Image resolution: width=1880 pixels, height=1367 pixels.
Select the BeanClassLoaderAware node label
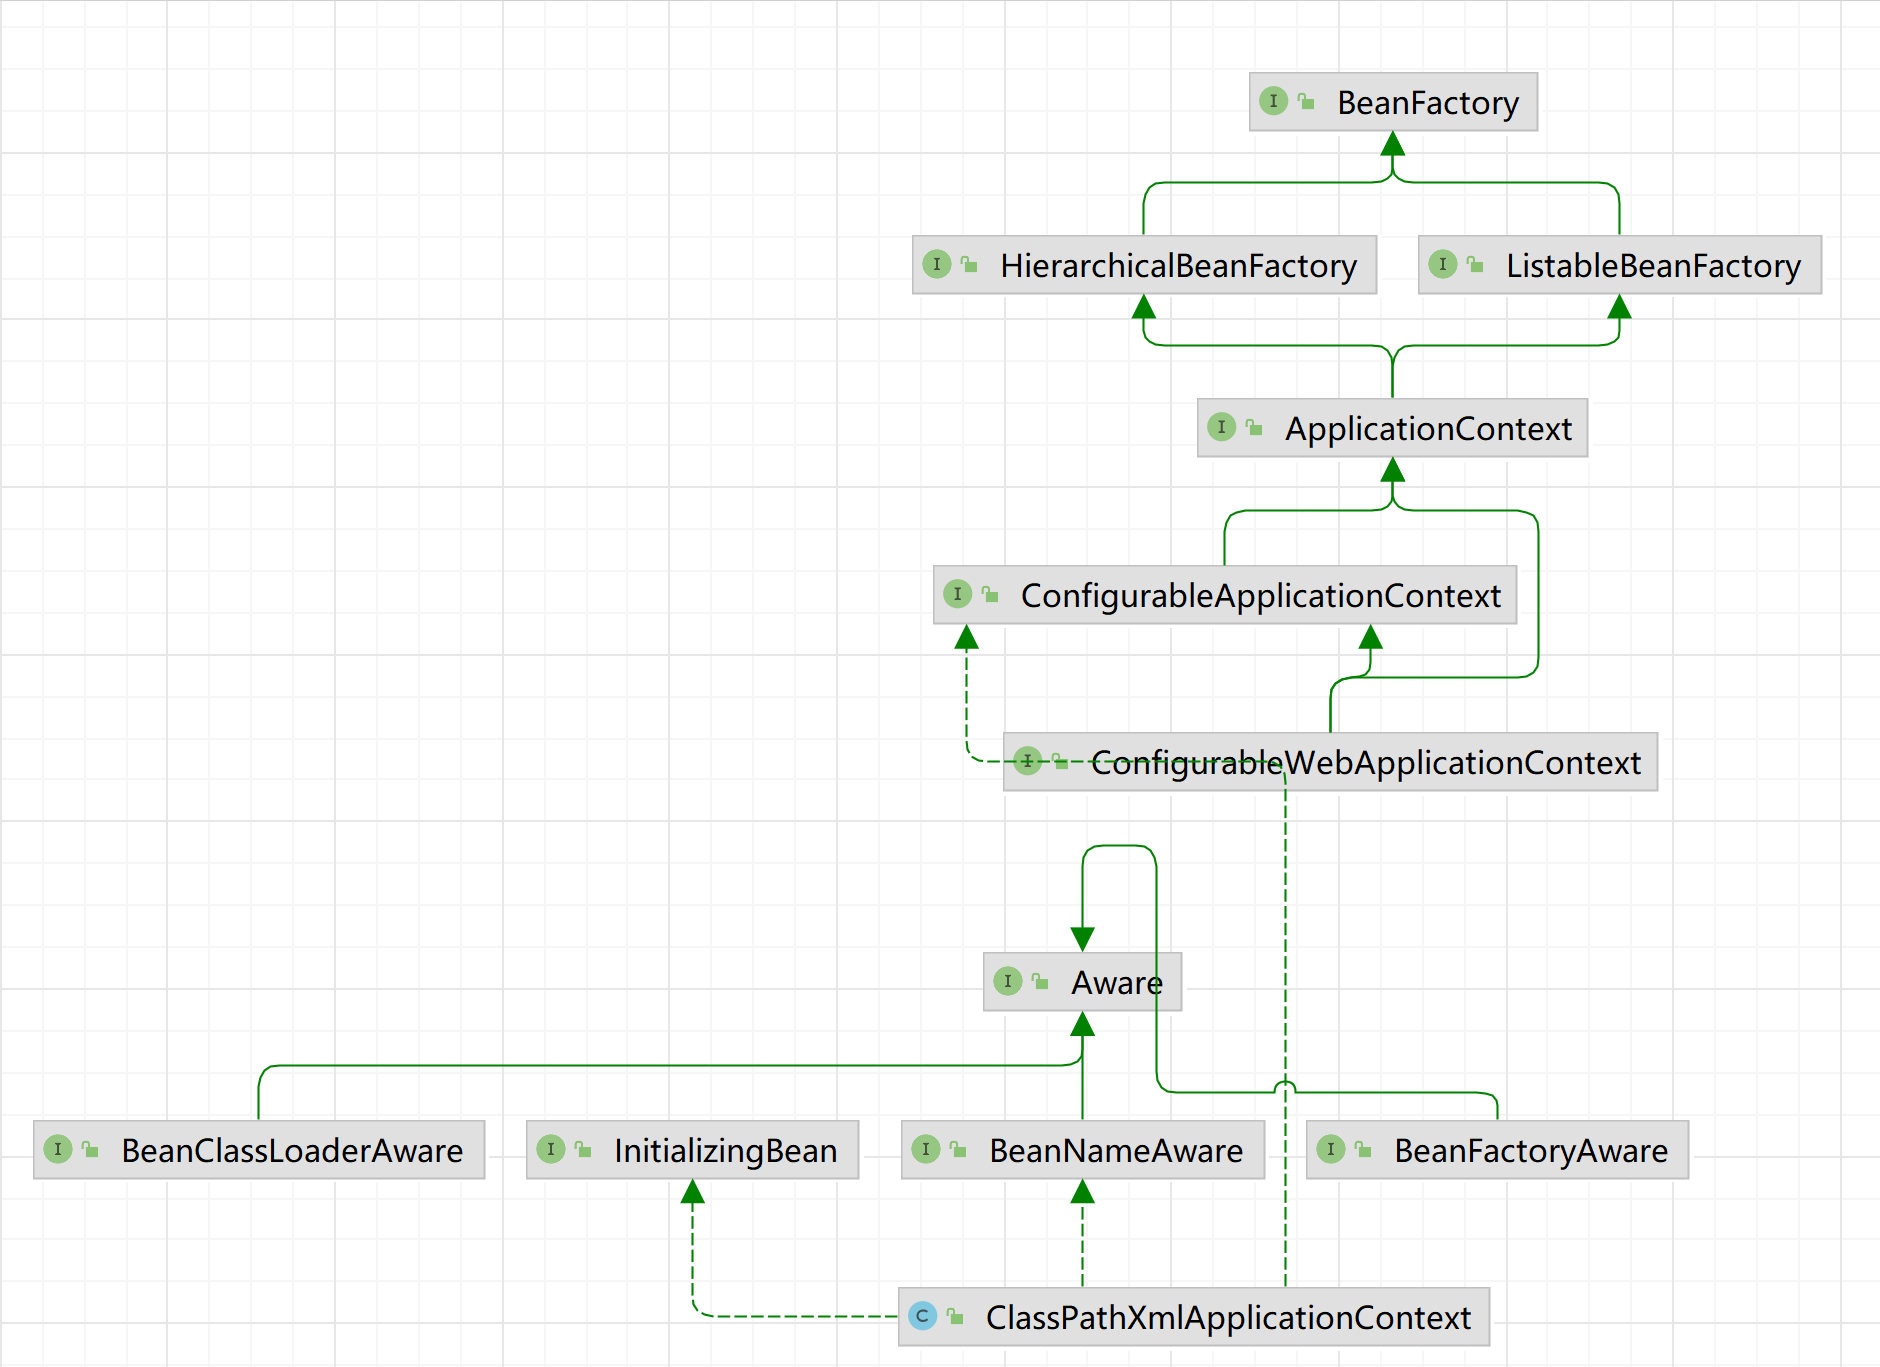[292, 1151]
